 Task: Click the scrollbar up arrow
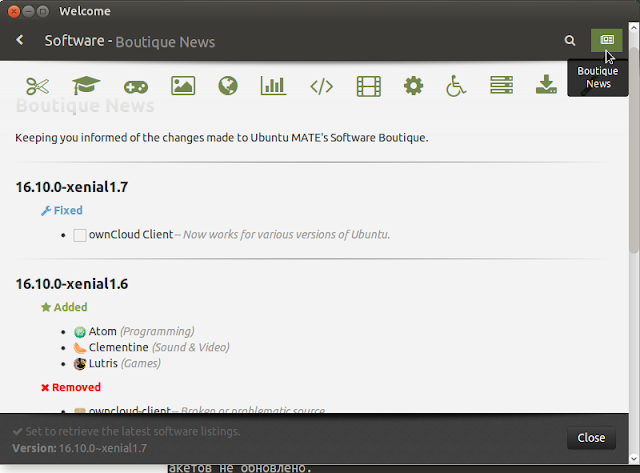(634, 28)
